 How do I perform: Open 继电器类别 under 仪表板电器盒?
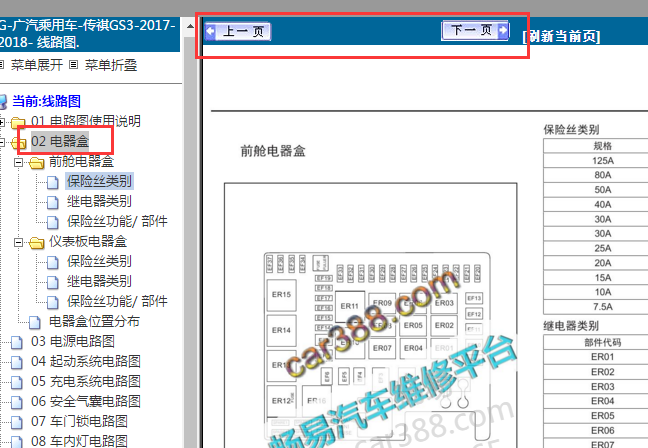click(x=99, y=281)
